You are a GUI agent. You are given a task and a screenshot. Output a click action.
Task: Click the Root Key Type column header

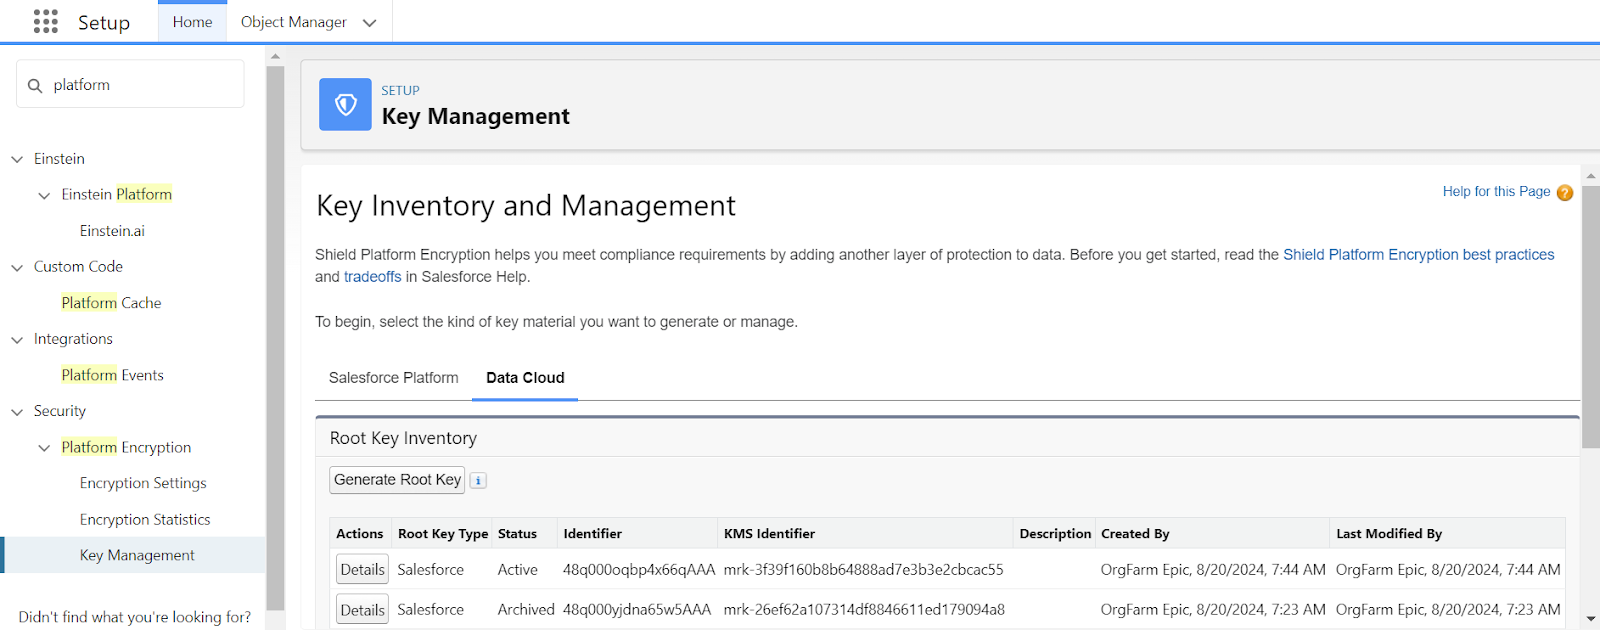443,534
